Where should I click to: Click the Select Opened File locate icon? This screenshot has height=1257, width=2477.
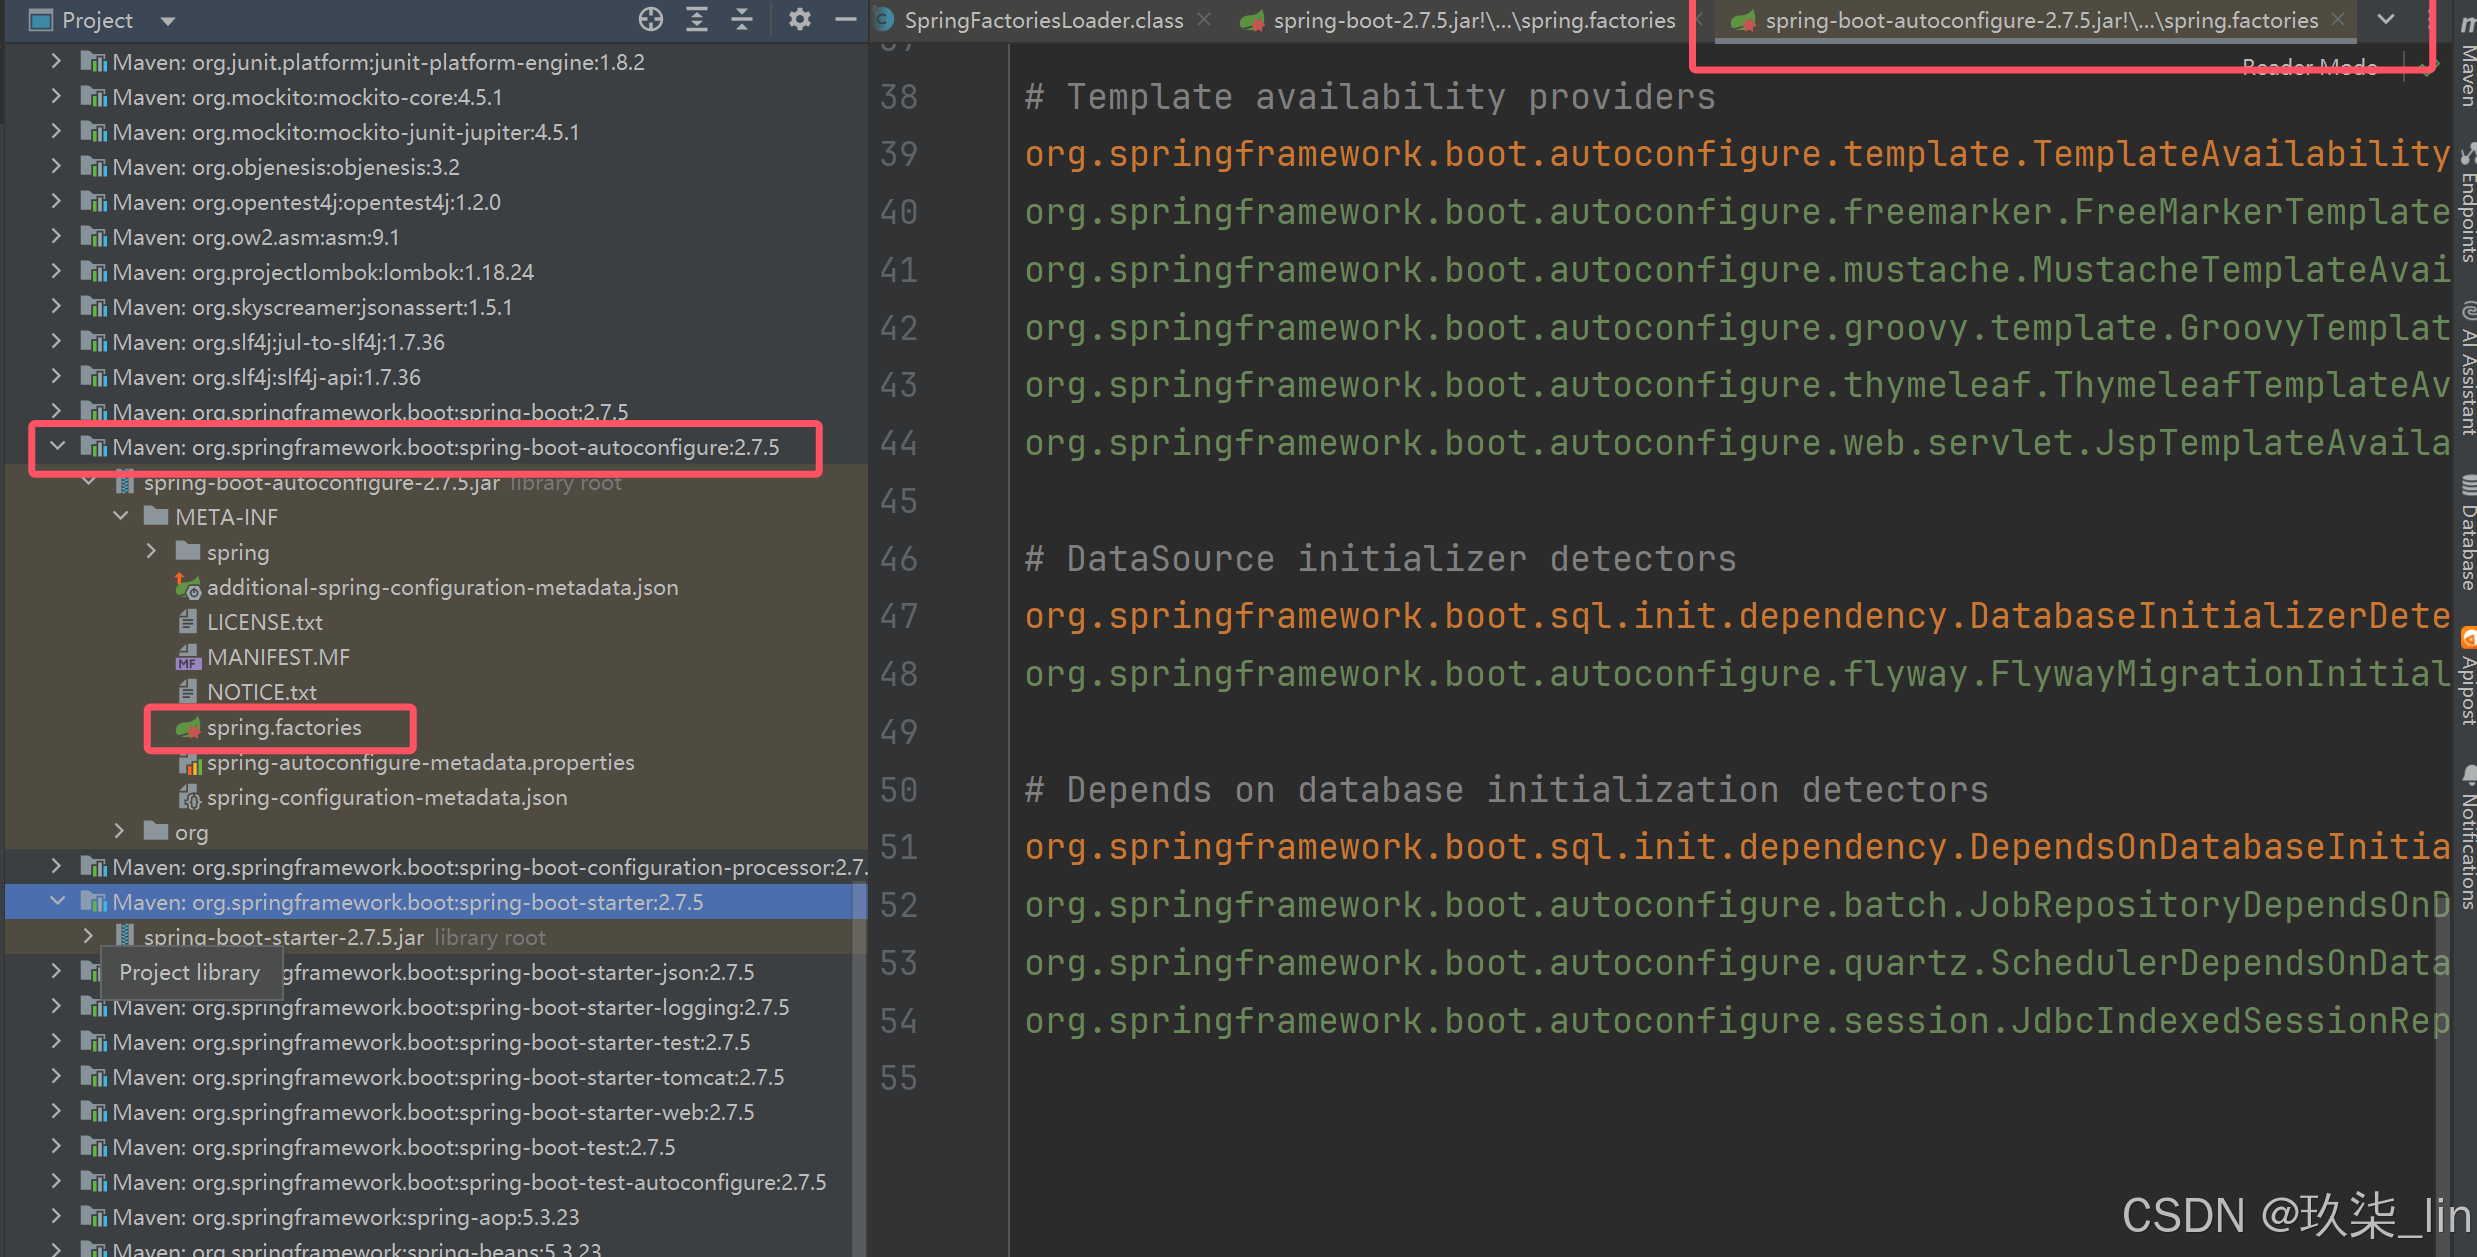[650, 19]
